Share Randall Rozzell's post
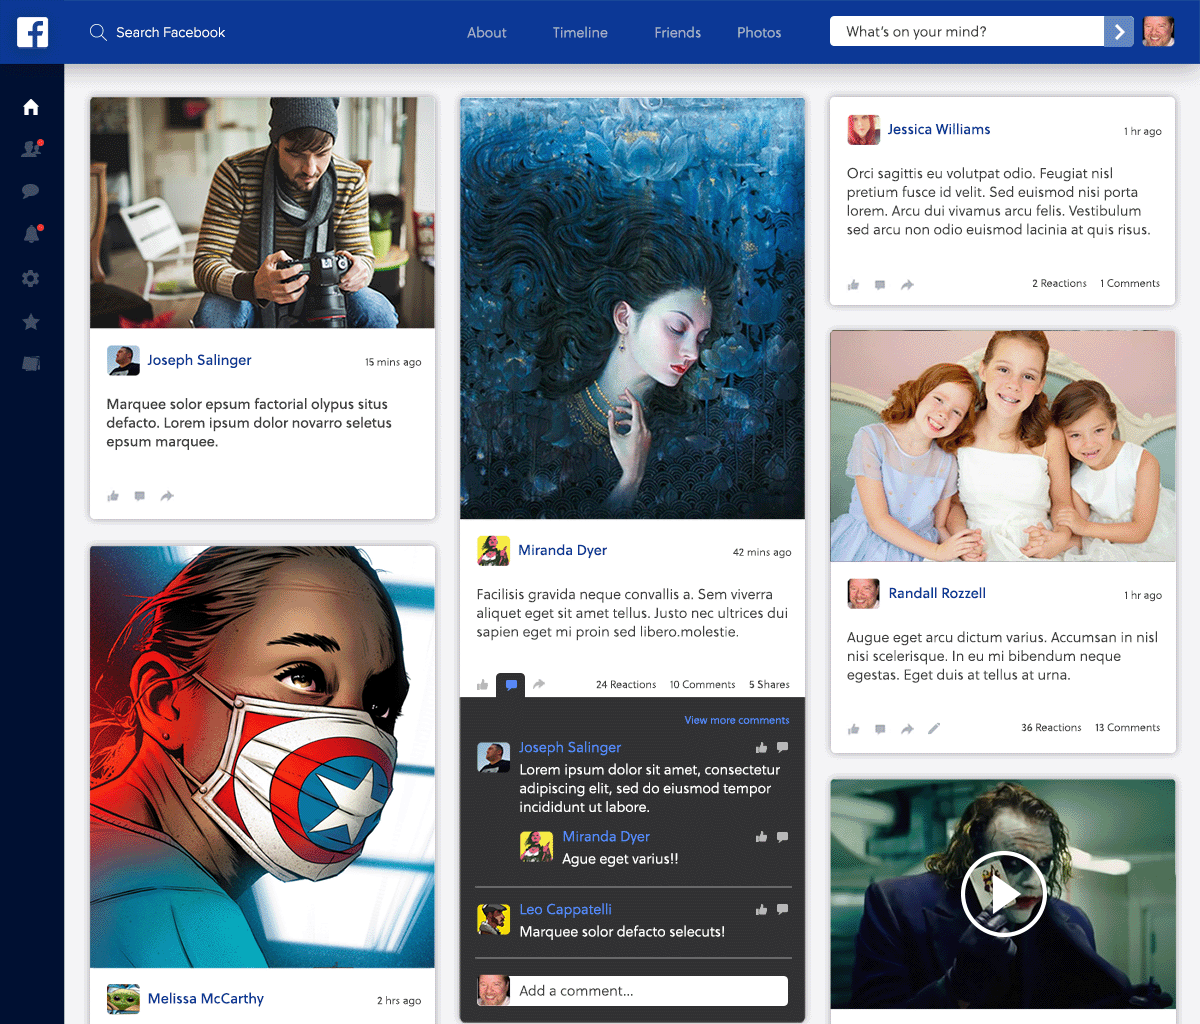1200x1024 pixels. 907,729
